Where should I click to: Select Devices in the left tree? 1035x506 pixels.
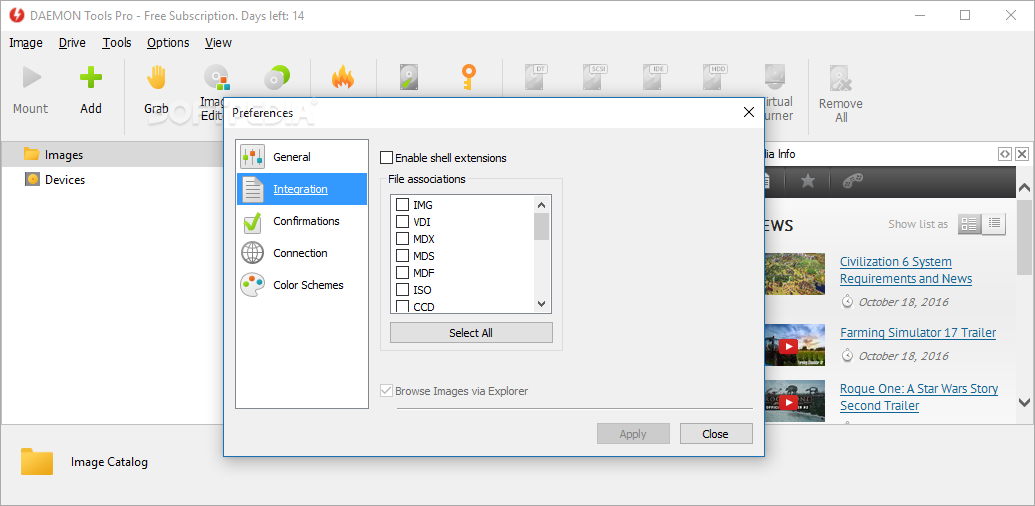[65, 179]
